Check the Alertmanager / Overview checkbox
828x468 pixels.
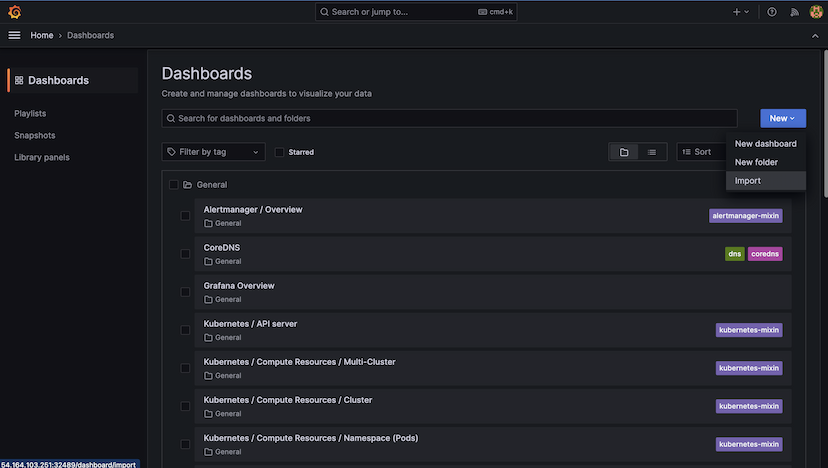(185, 216)
